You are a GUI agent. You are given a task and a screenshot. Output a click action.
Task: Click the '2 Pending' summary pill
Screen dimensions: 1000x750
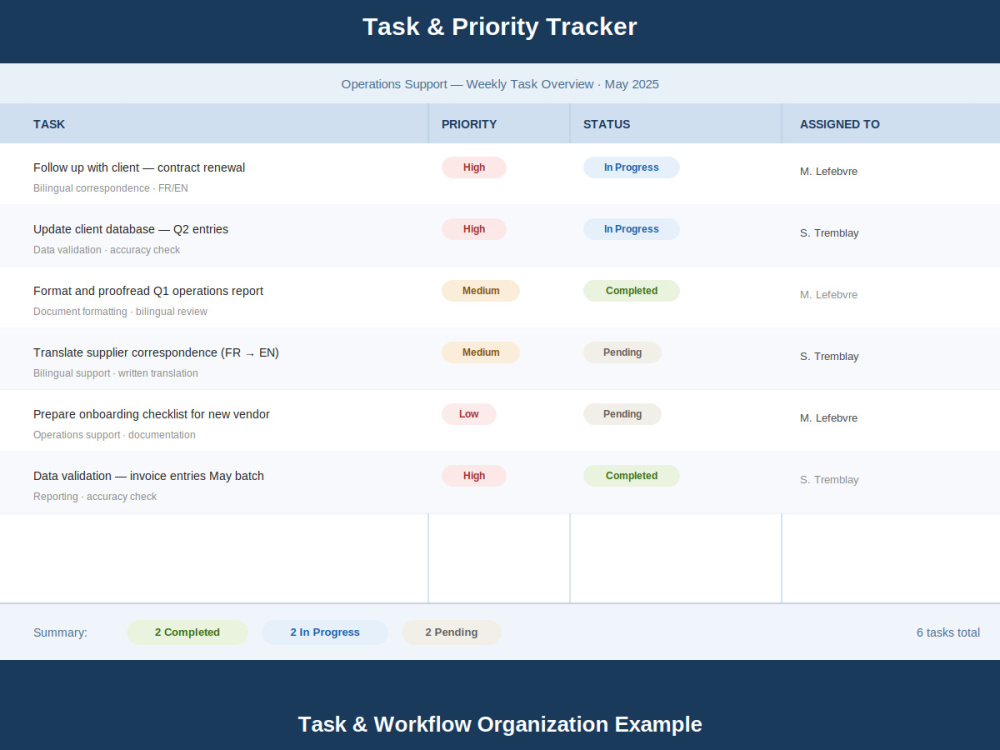point(452,633)
